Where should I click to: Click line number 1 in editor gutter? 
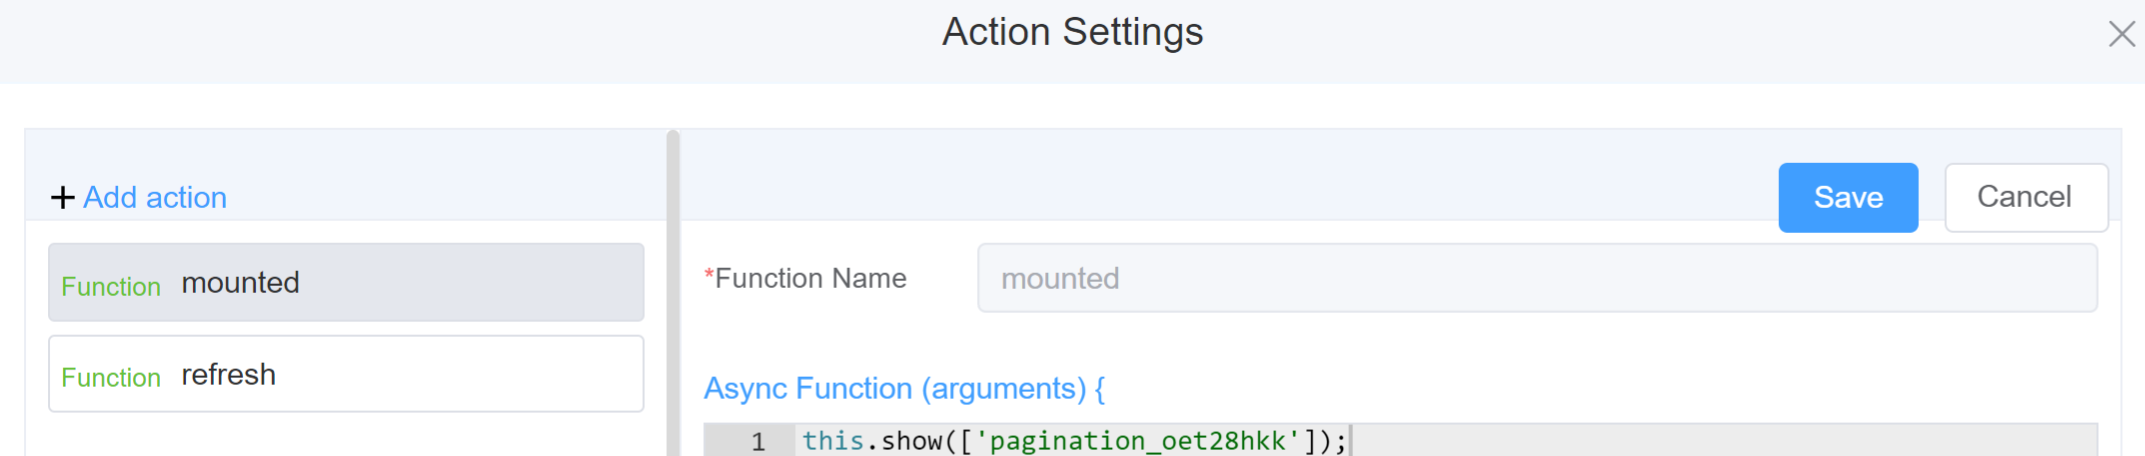click(757, 442)
